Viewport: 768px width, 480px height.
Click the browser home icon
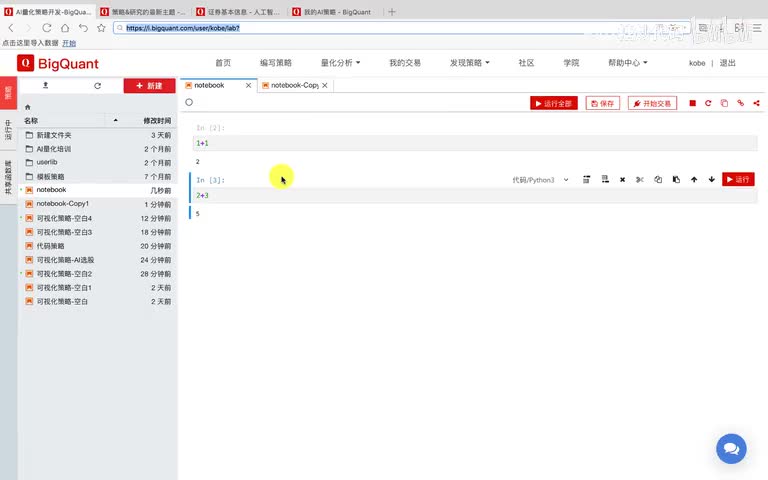coord(65,28)
